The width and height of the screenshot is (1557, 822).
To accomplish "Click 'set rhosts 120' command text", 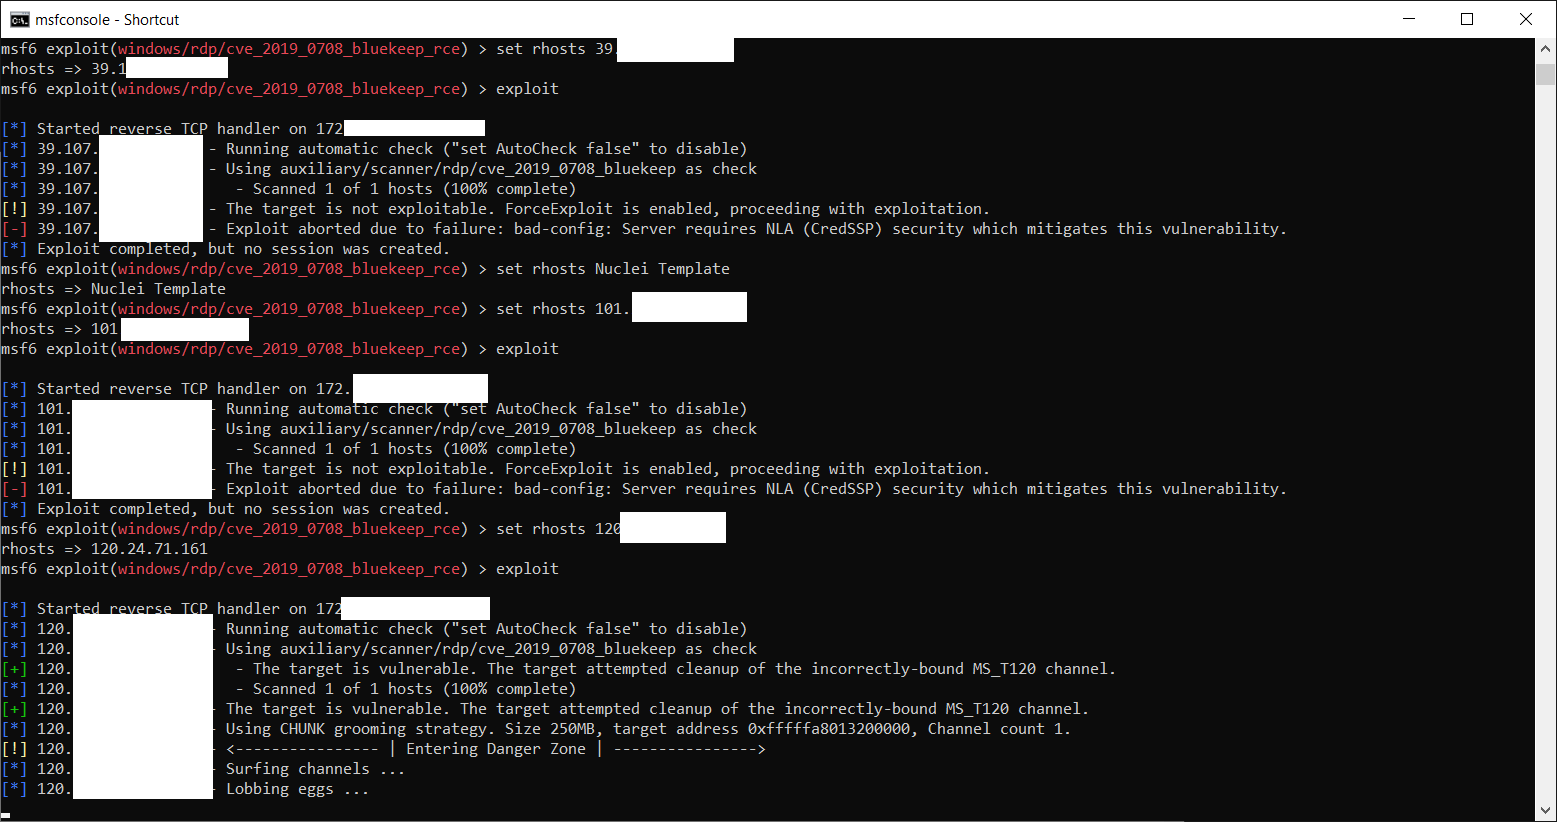I will click(558, 529).
